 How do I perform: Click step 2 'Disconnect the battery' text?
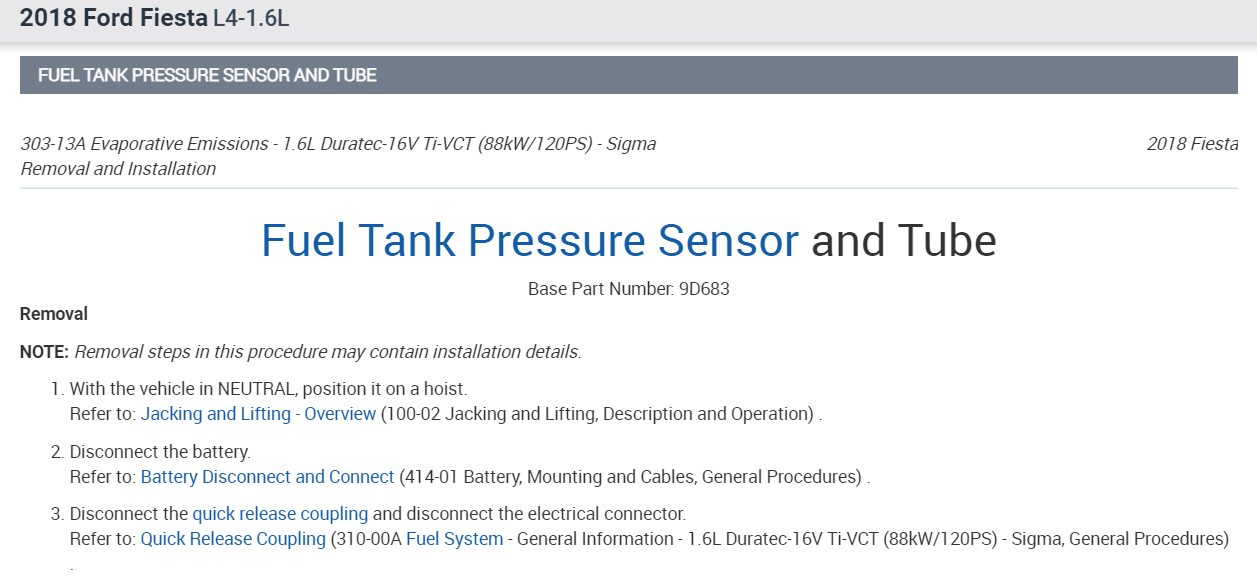click(160, 452)
